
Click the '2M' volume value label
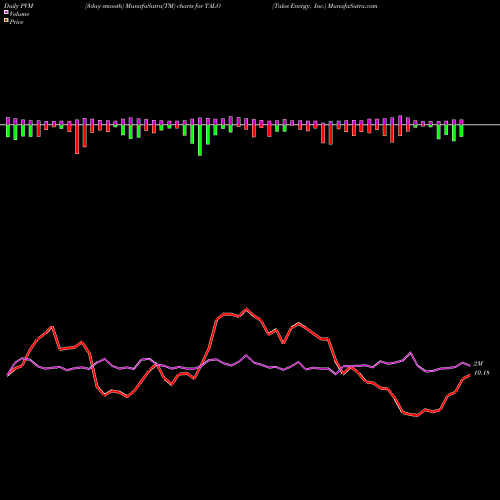(478, 364)
